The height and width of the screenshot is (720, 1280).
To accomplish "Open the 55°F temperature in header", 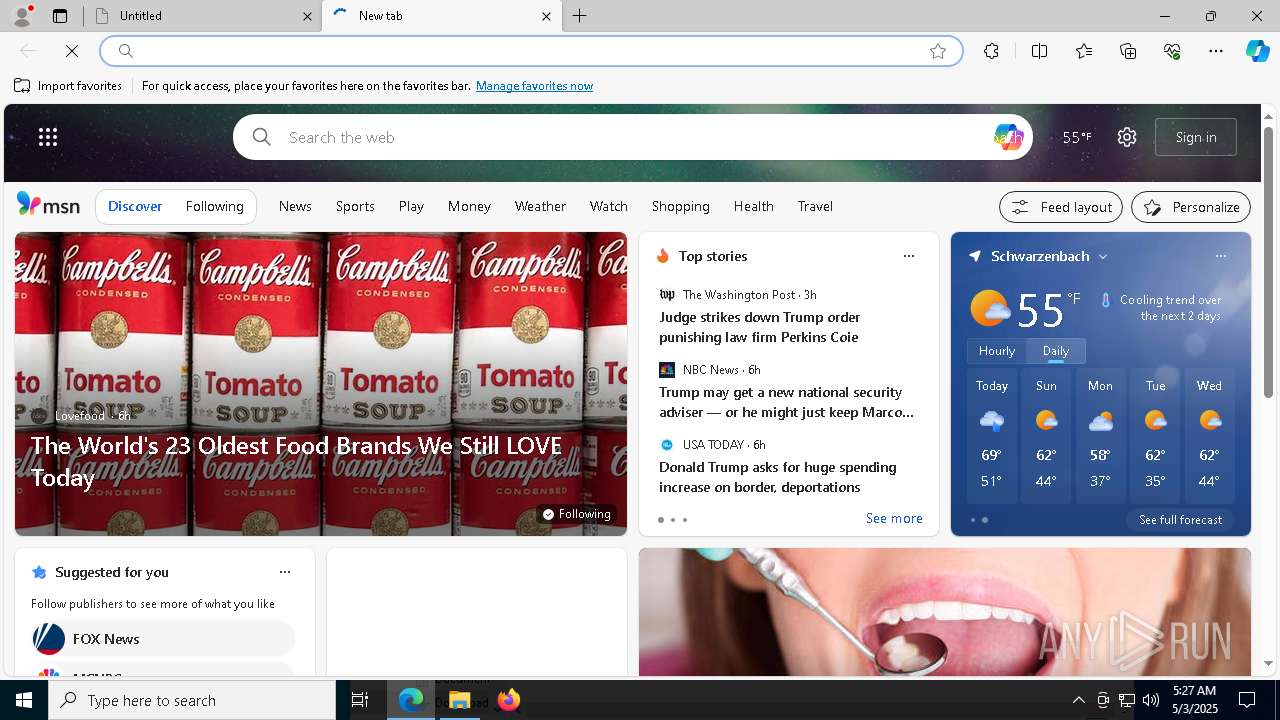I will [x=1077, y=137].
